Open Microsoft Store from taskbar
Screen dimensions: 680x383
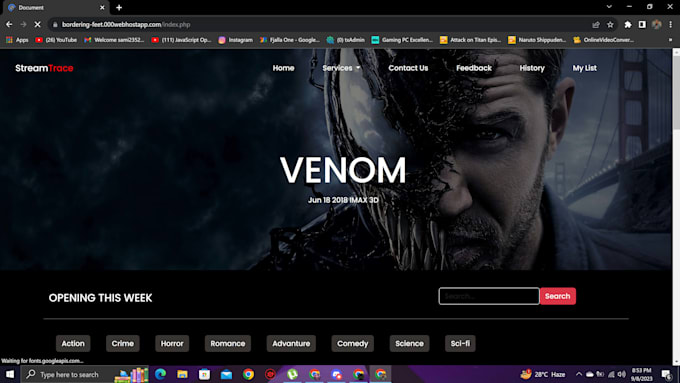coord(204,374)
